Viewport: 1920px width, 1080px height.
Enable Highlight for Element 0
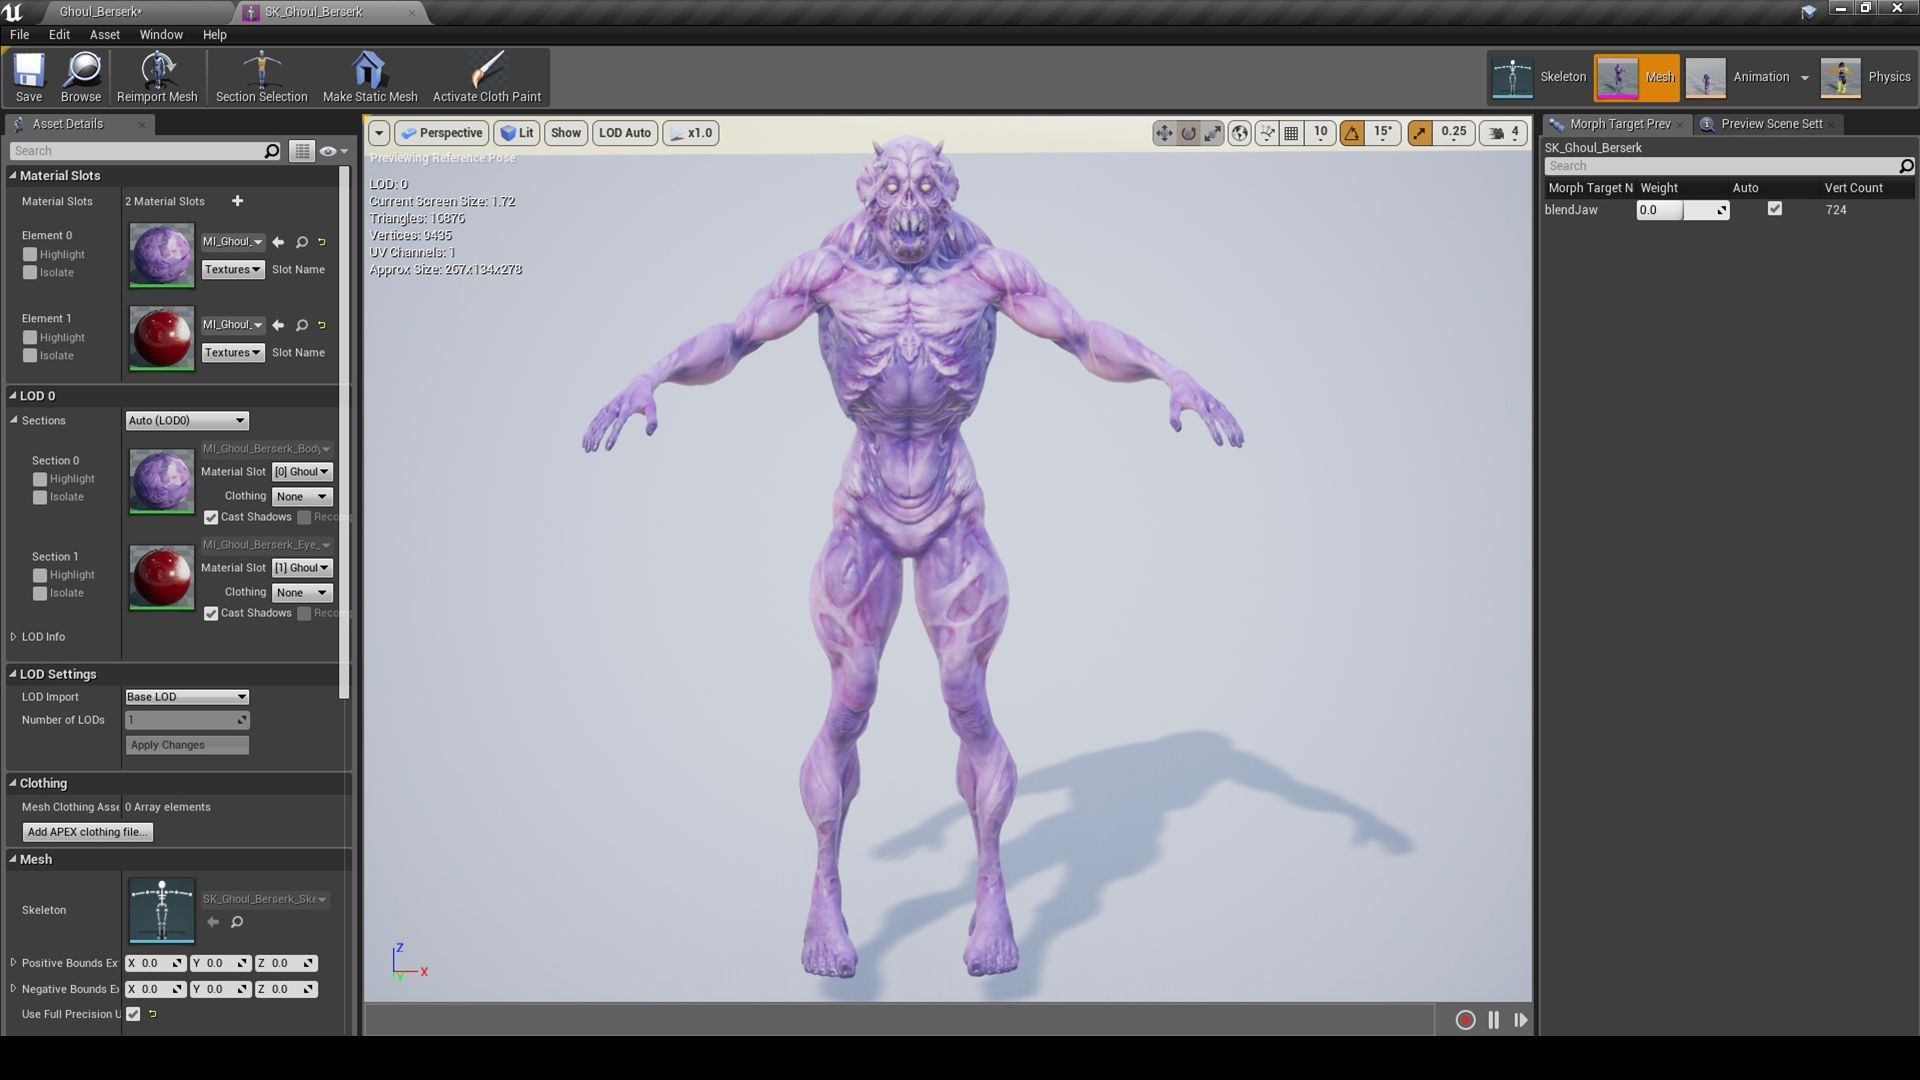[30, 254]
